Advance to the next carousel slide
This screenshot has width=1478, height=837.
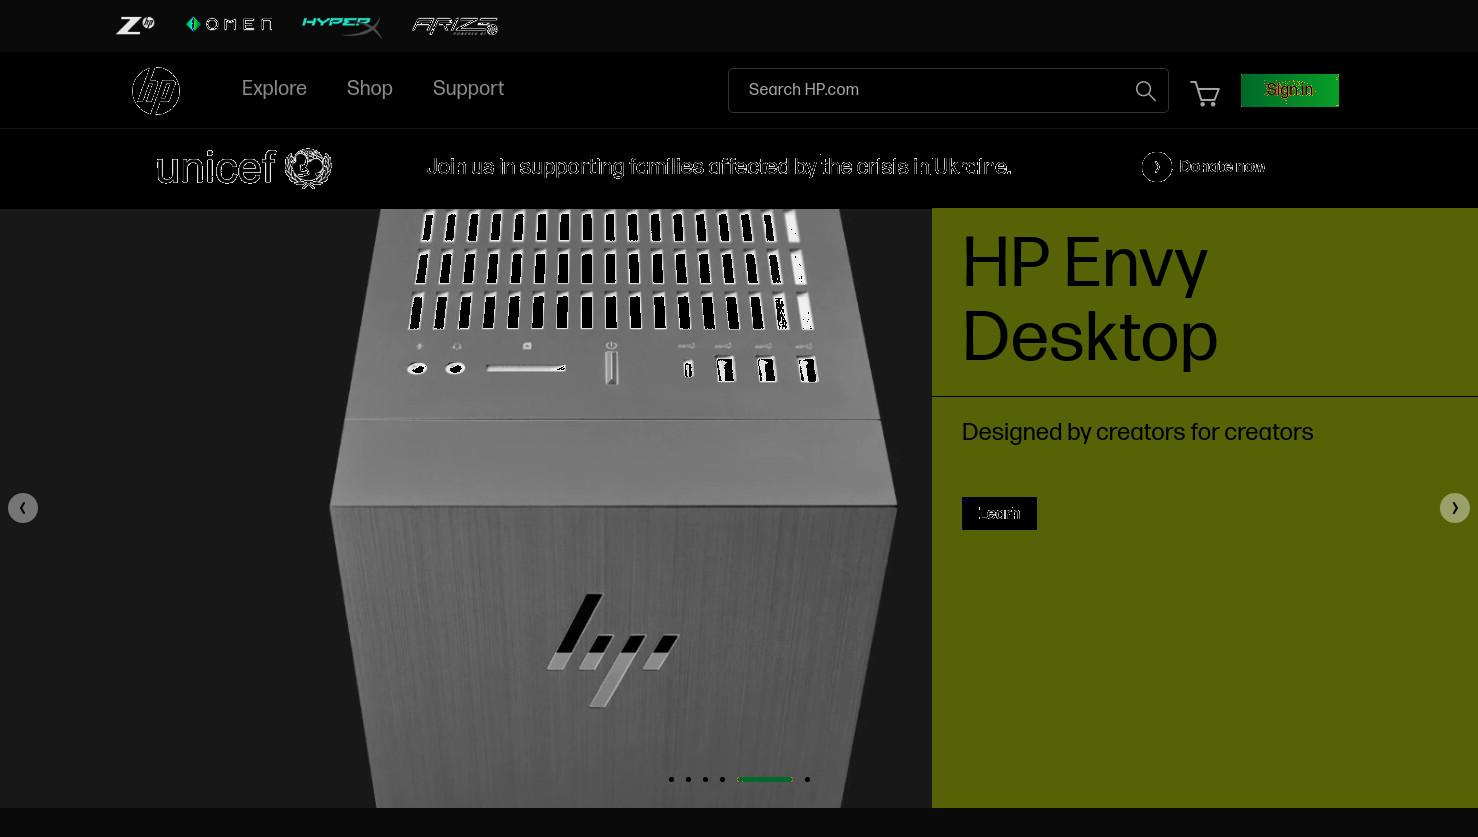point(1455,508)
